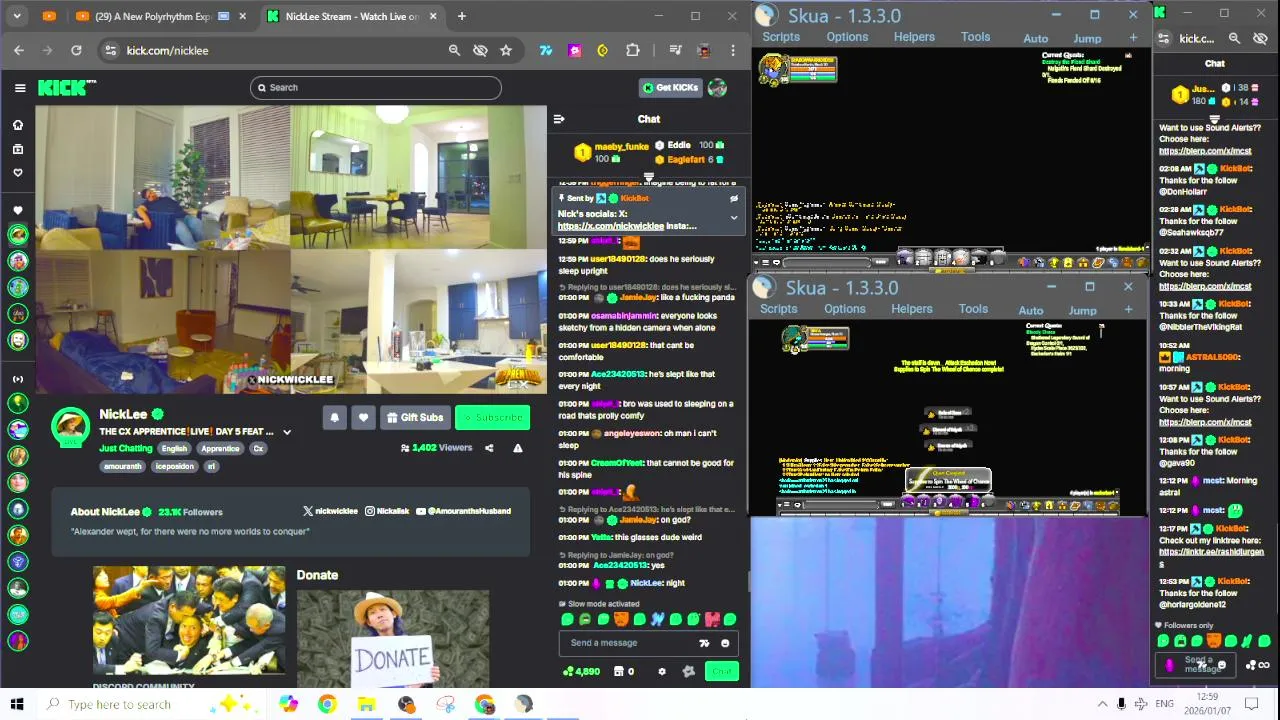This screenshot has height=720, width=1280.
Task: Click the Windows Start button
Action: pyautogui.click(x=17, y=704)
